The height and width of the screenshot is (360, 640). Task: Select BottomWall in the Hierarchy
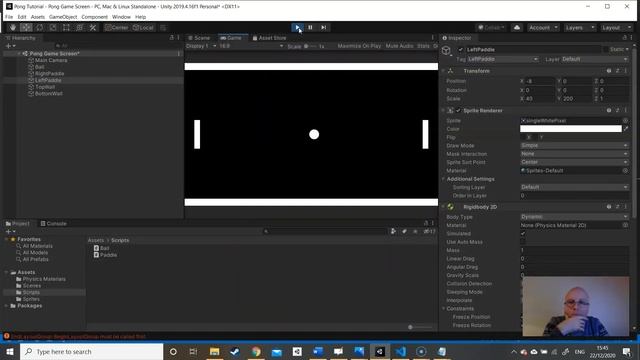click(x=49, y=93)
